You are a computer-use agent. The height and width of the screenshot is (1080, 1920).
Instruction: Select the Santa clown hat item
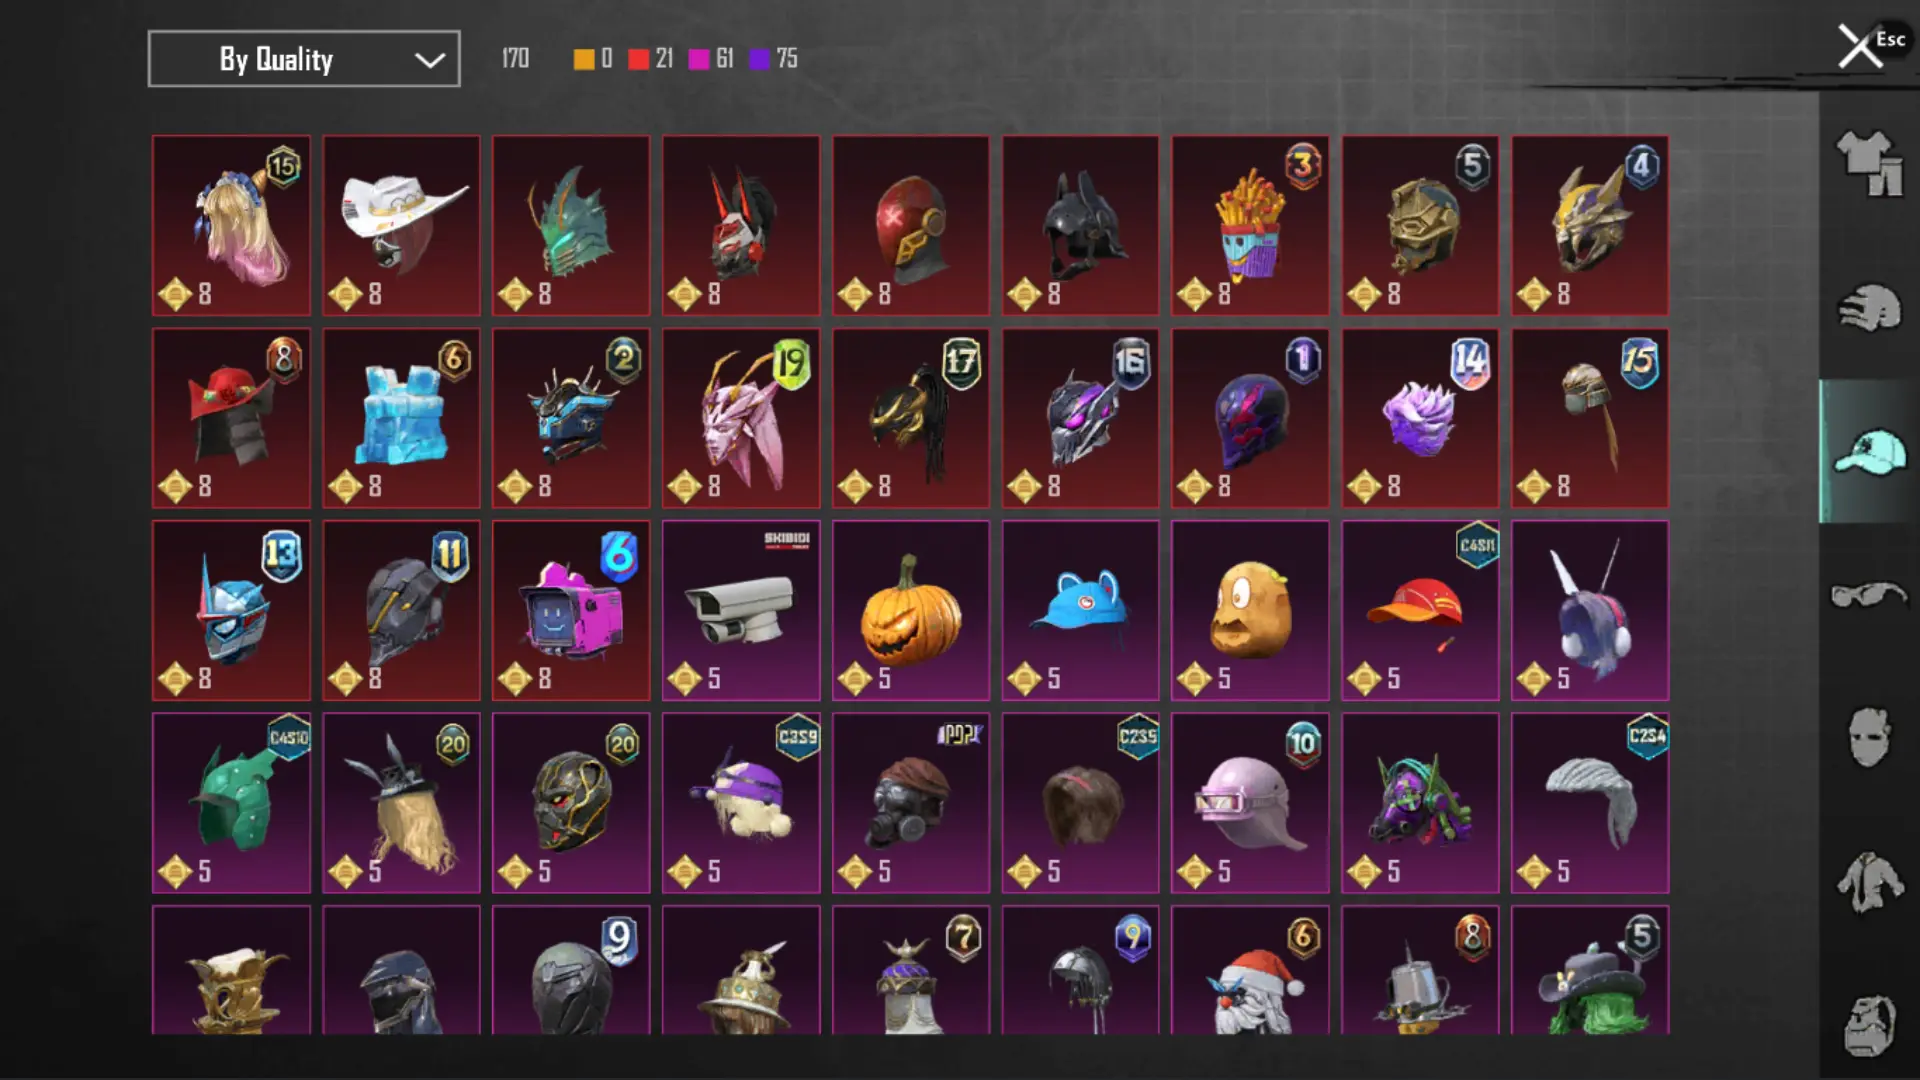[x=1250, y=970]
